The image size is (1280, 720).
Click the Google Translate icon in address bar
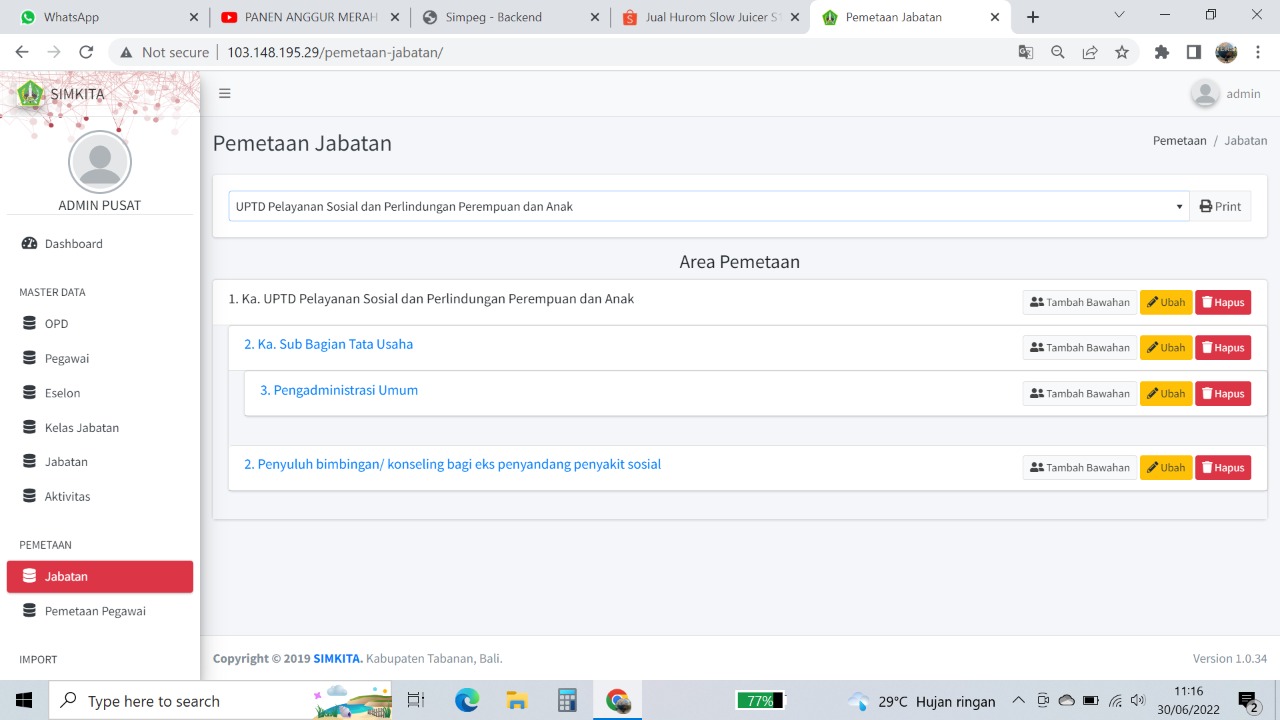tap(1025, 52)
